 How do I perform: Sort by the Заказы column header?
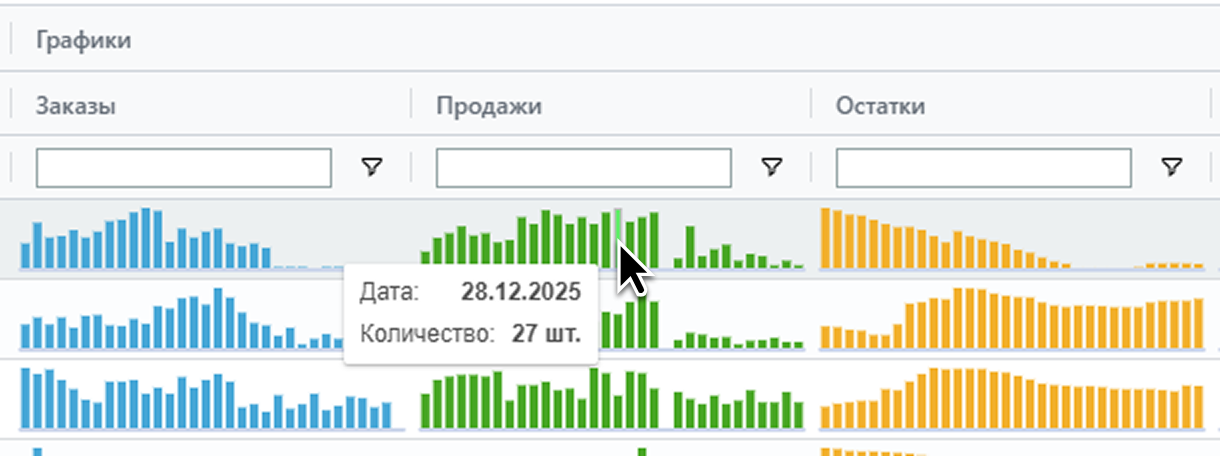tap(76, 106)
